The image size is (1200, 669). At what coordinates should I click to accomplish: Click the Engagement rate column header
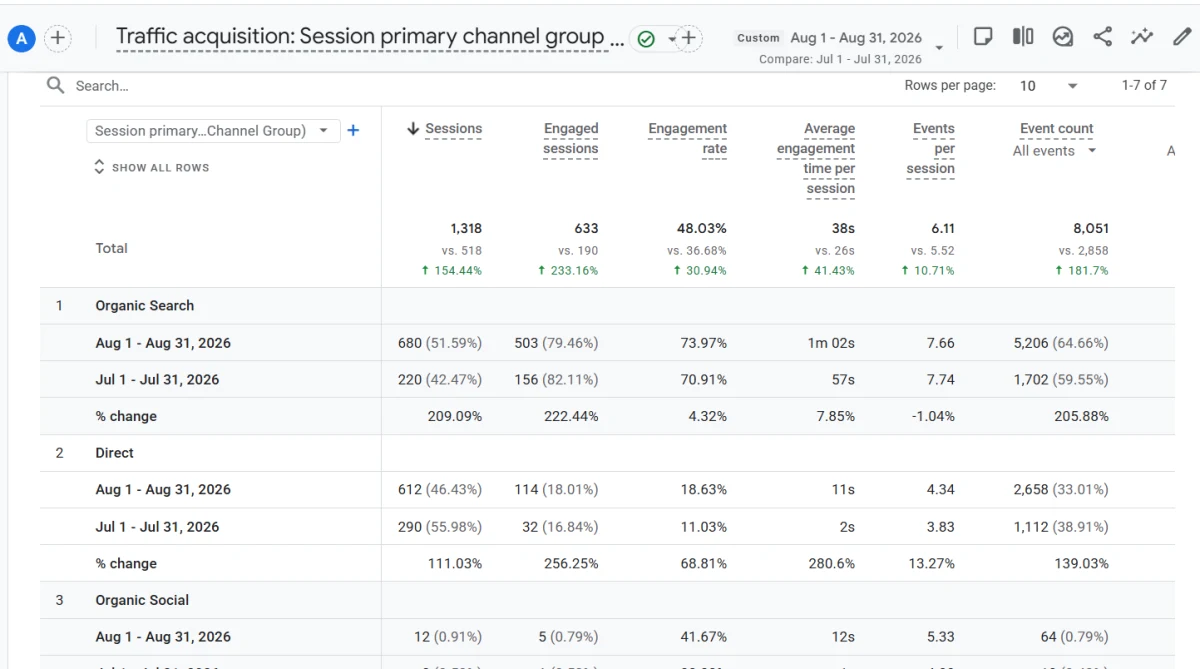[687, 139]
